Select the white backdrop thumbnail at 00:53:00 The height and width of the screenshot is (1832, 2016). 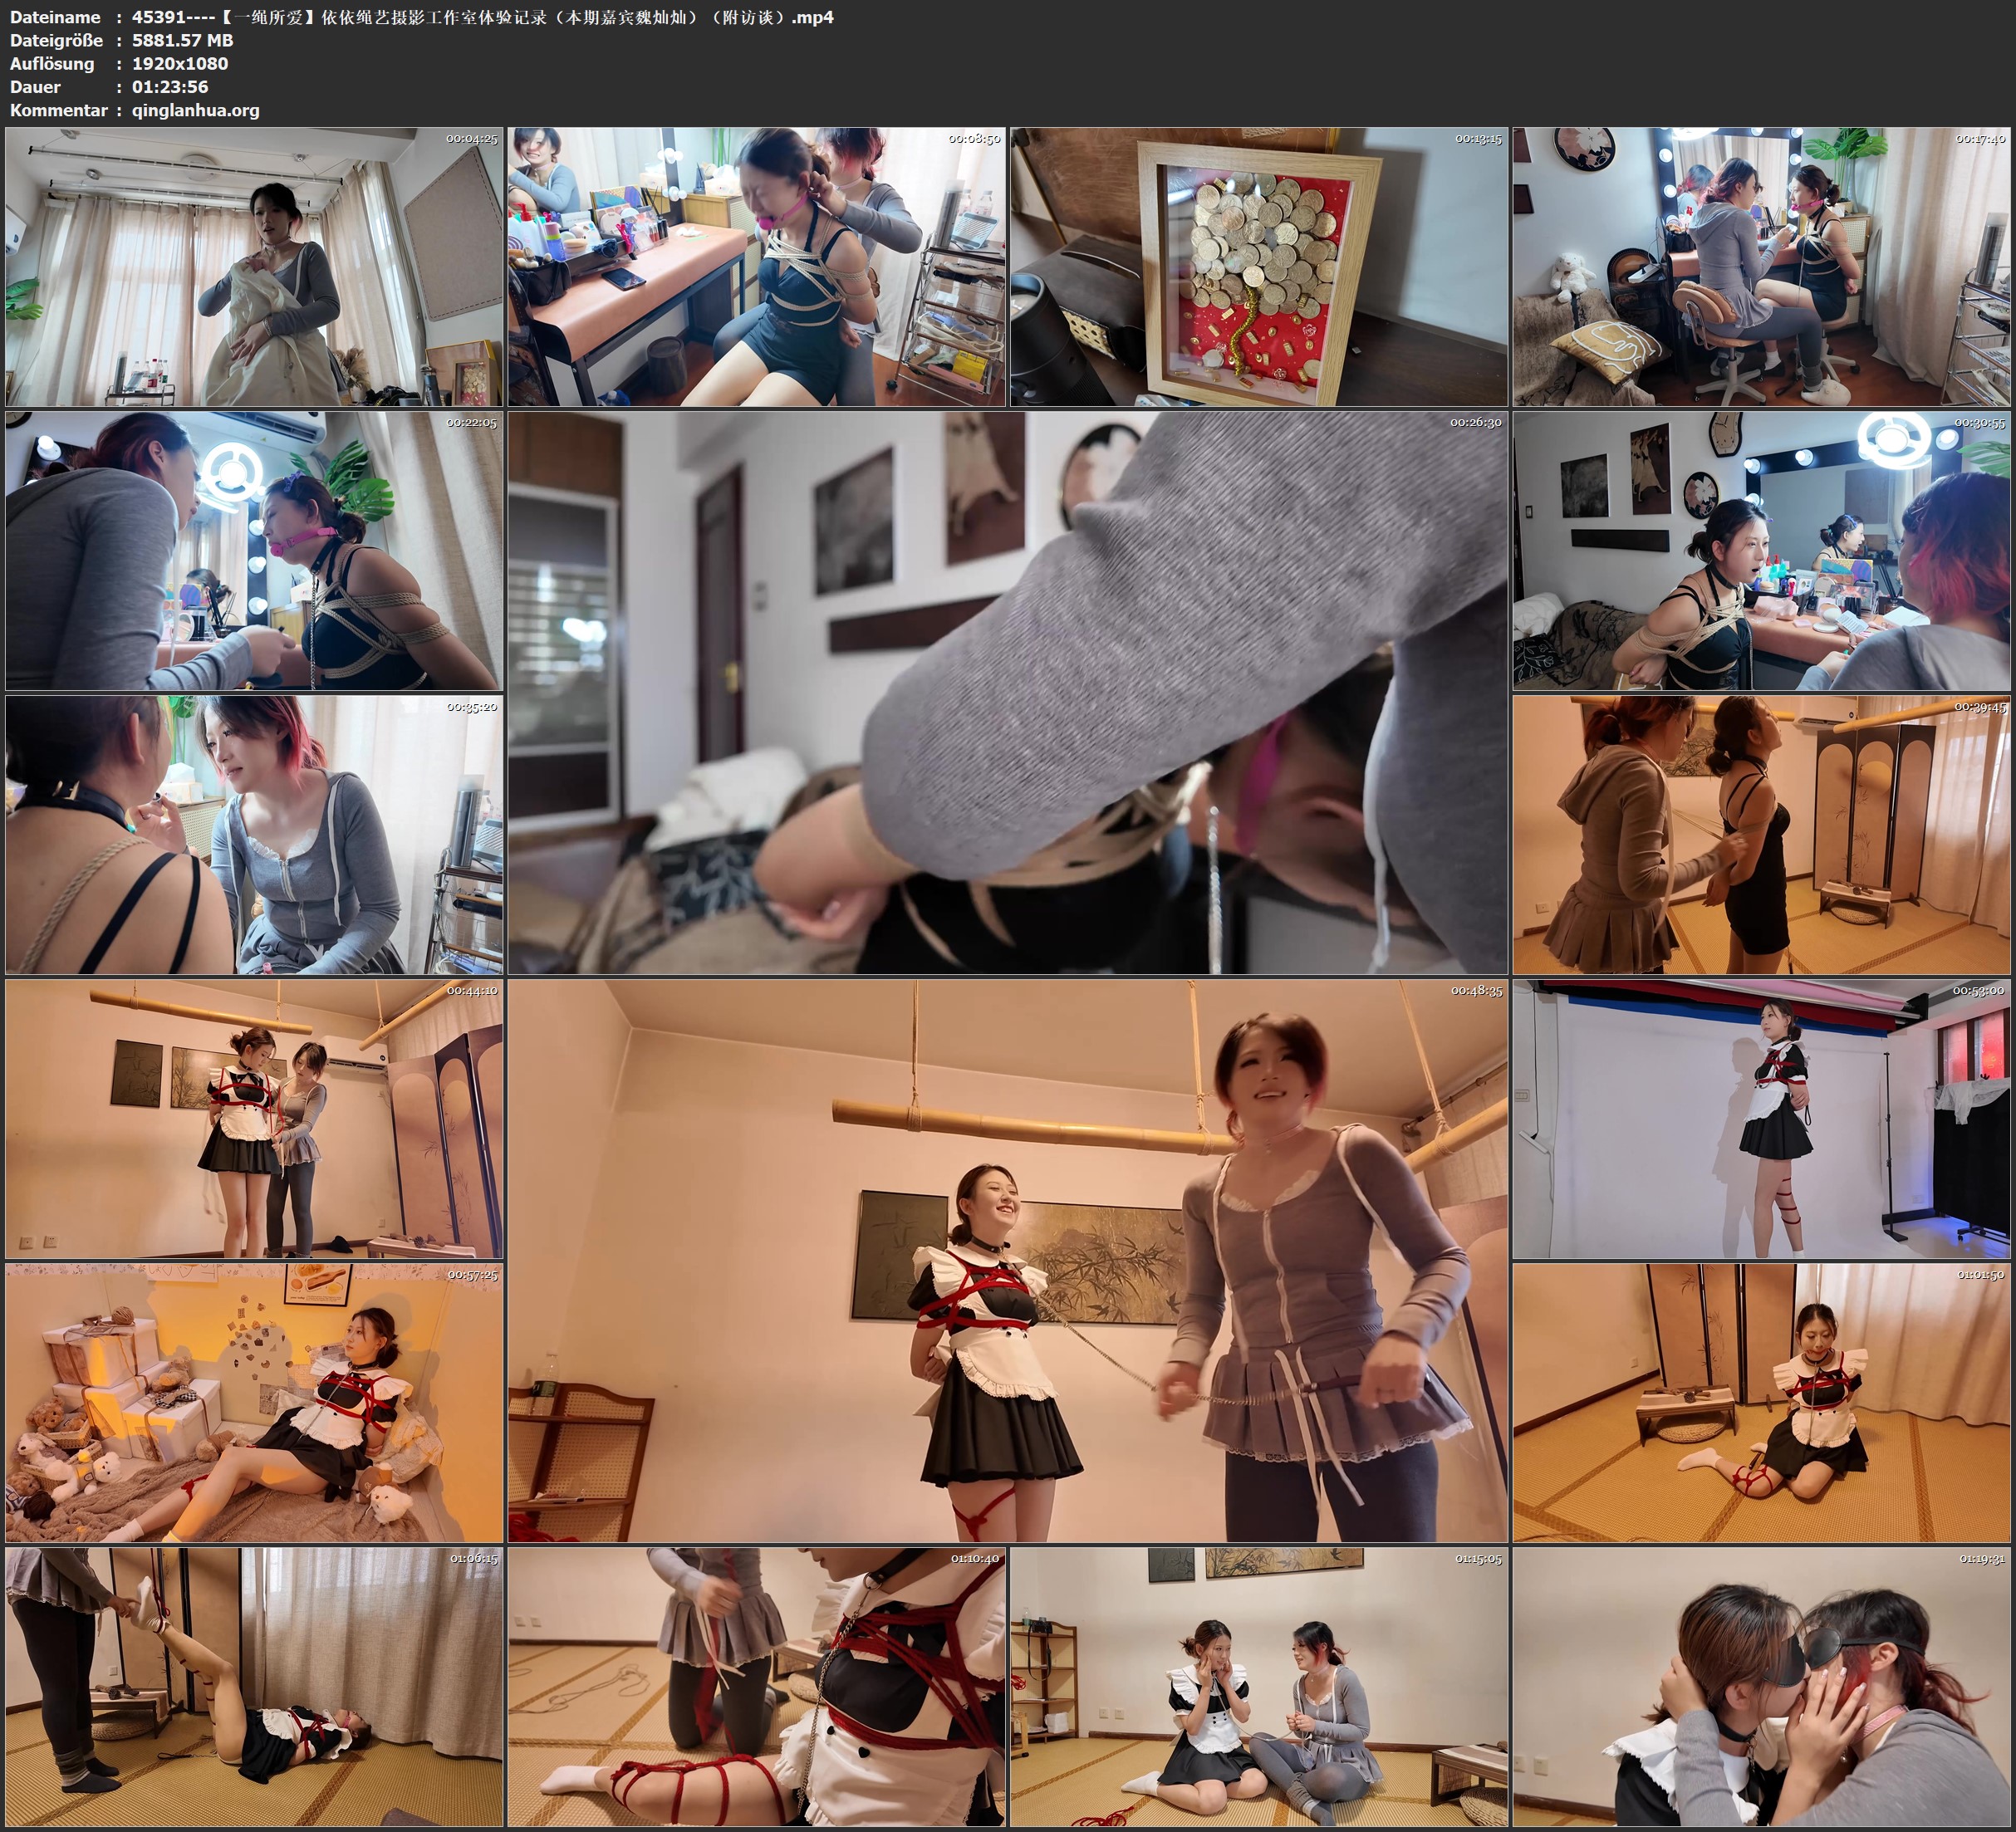1760,1119
